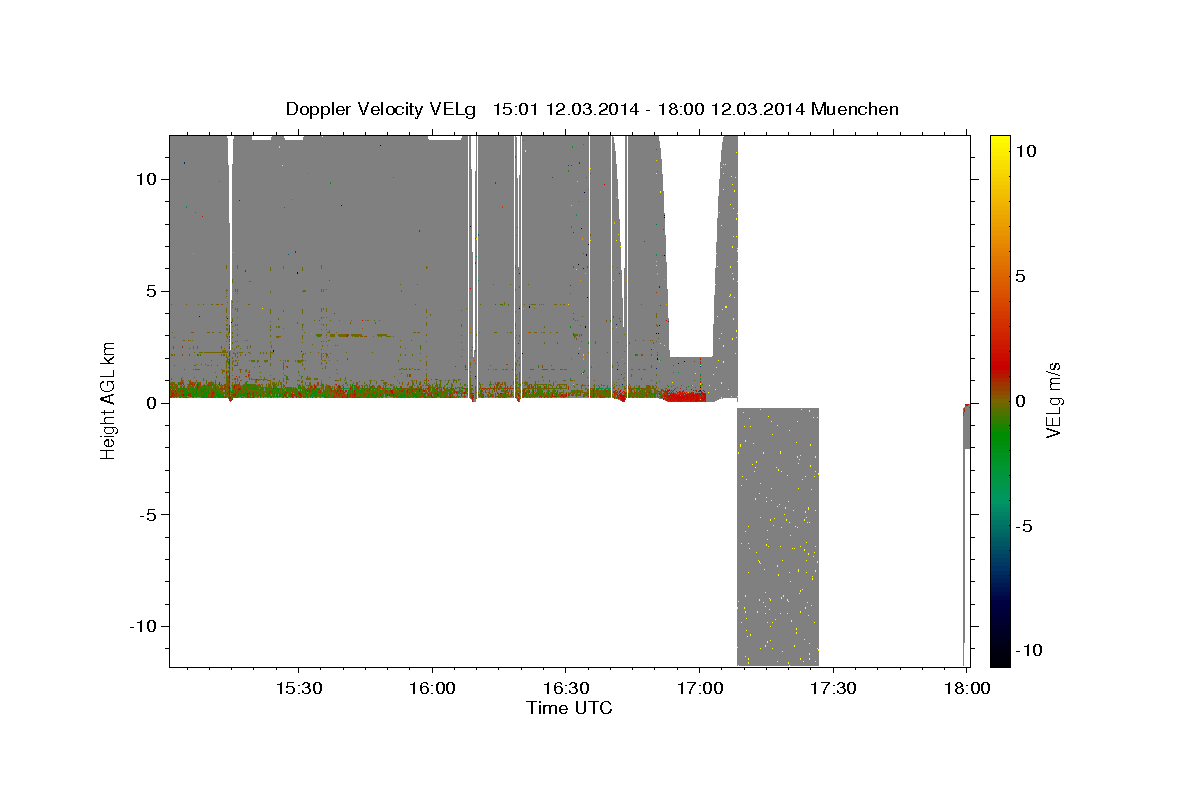Image resolution: width=1200 pixels, height=800 pixels.
Task: Click the '16:00' time axis label
Action: (432, 688)
